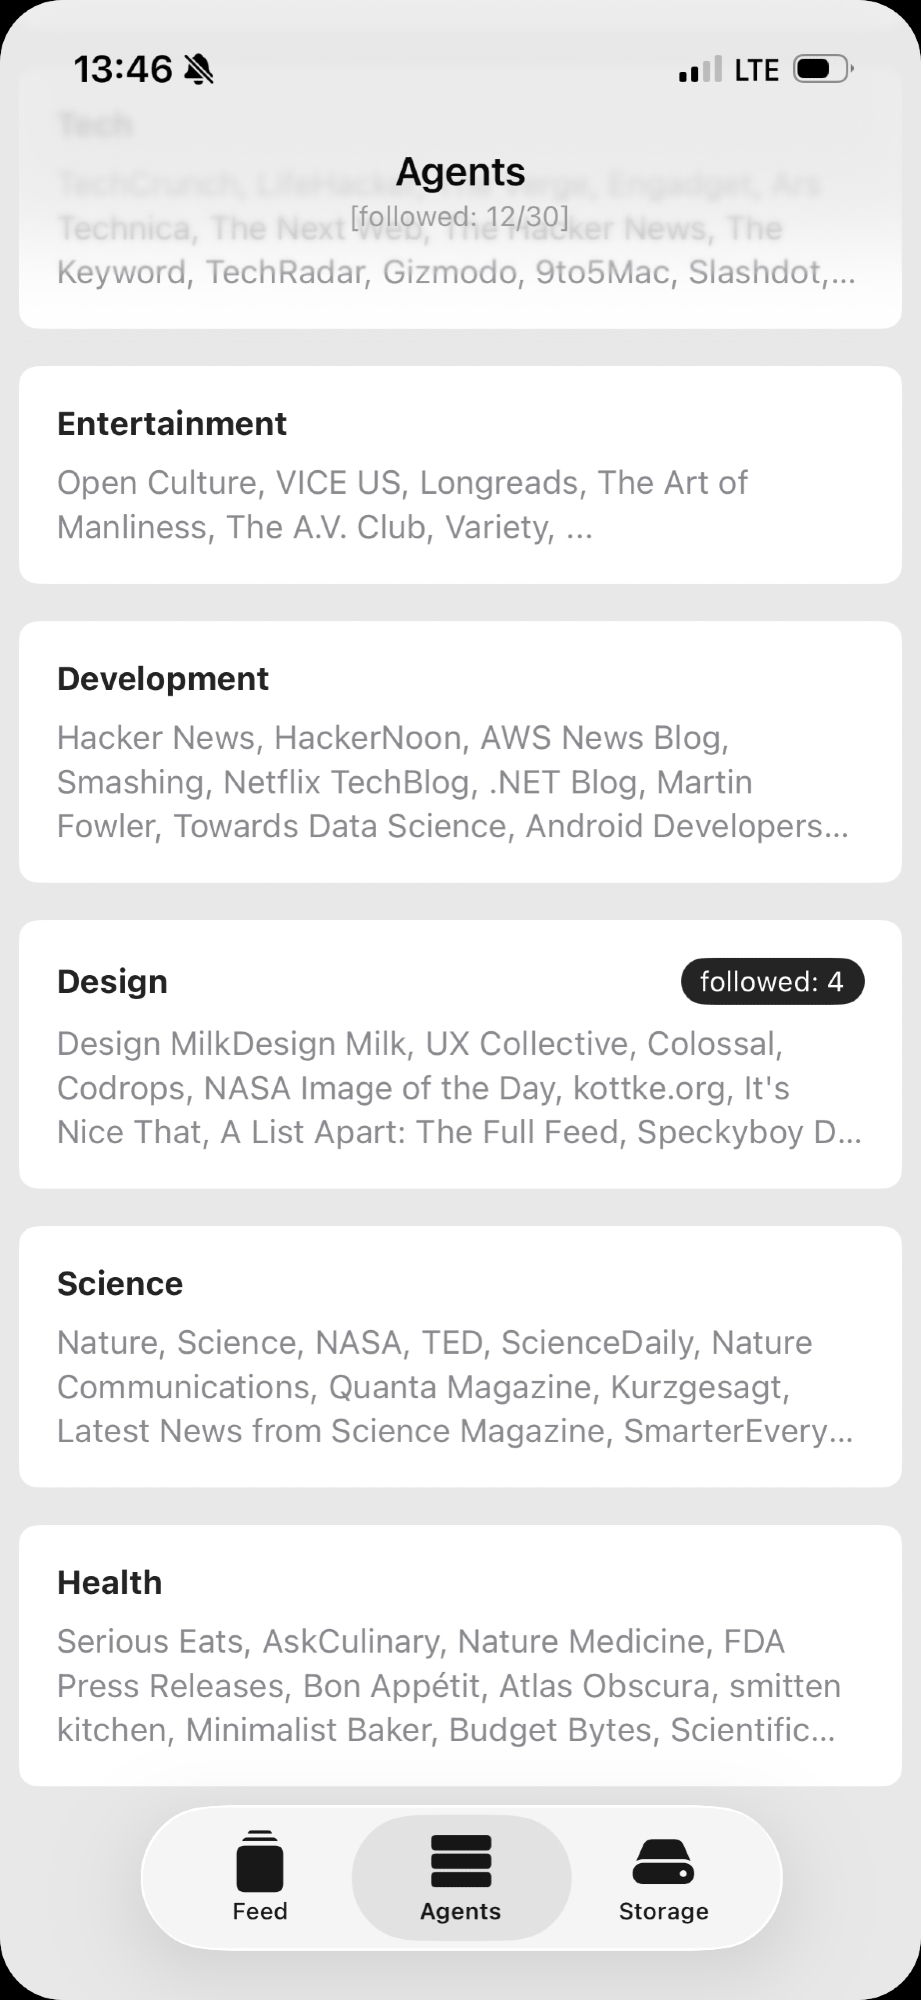Tap the Agents tab label text
The height and width of the screenshot is (2000, 921).
[x=461, y=1911]
